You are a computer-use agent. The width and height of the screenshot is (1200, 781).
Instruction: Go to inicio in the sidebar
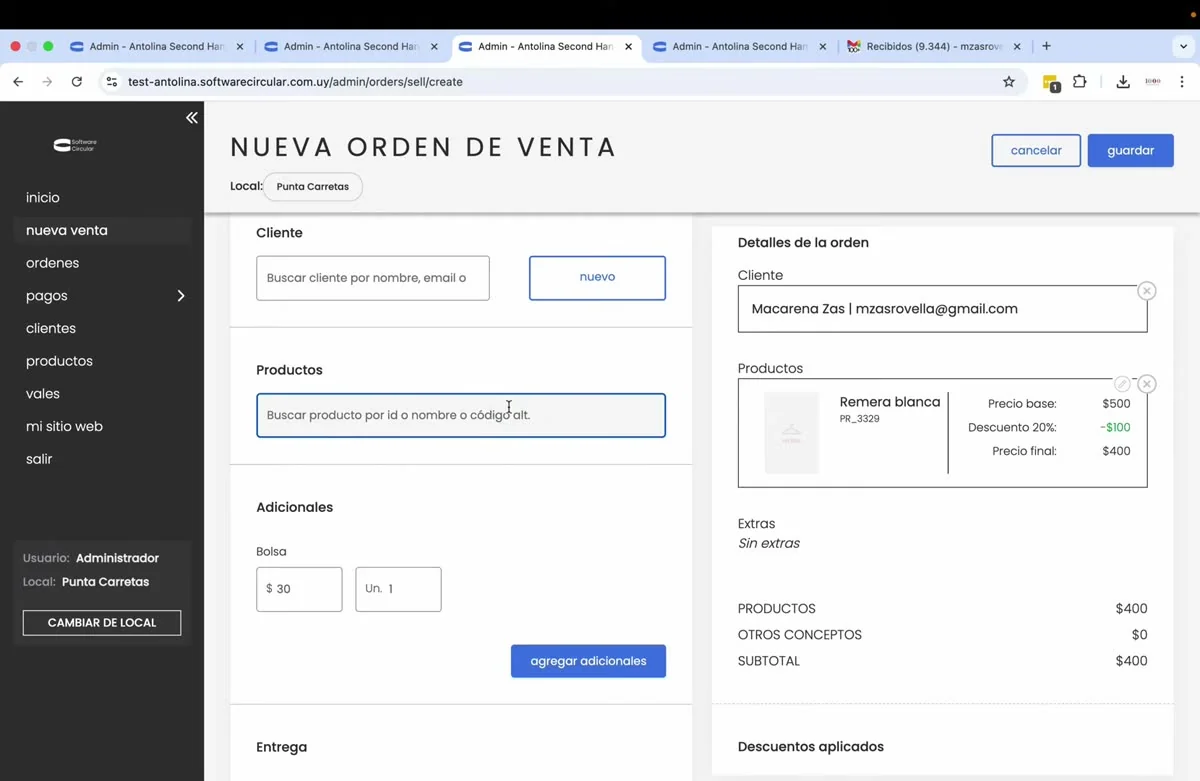[43, 198]
